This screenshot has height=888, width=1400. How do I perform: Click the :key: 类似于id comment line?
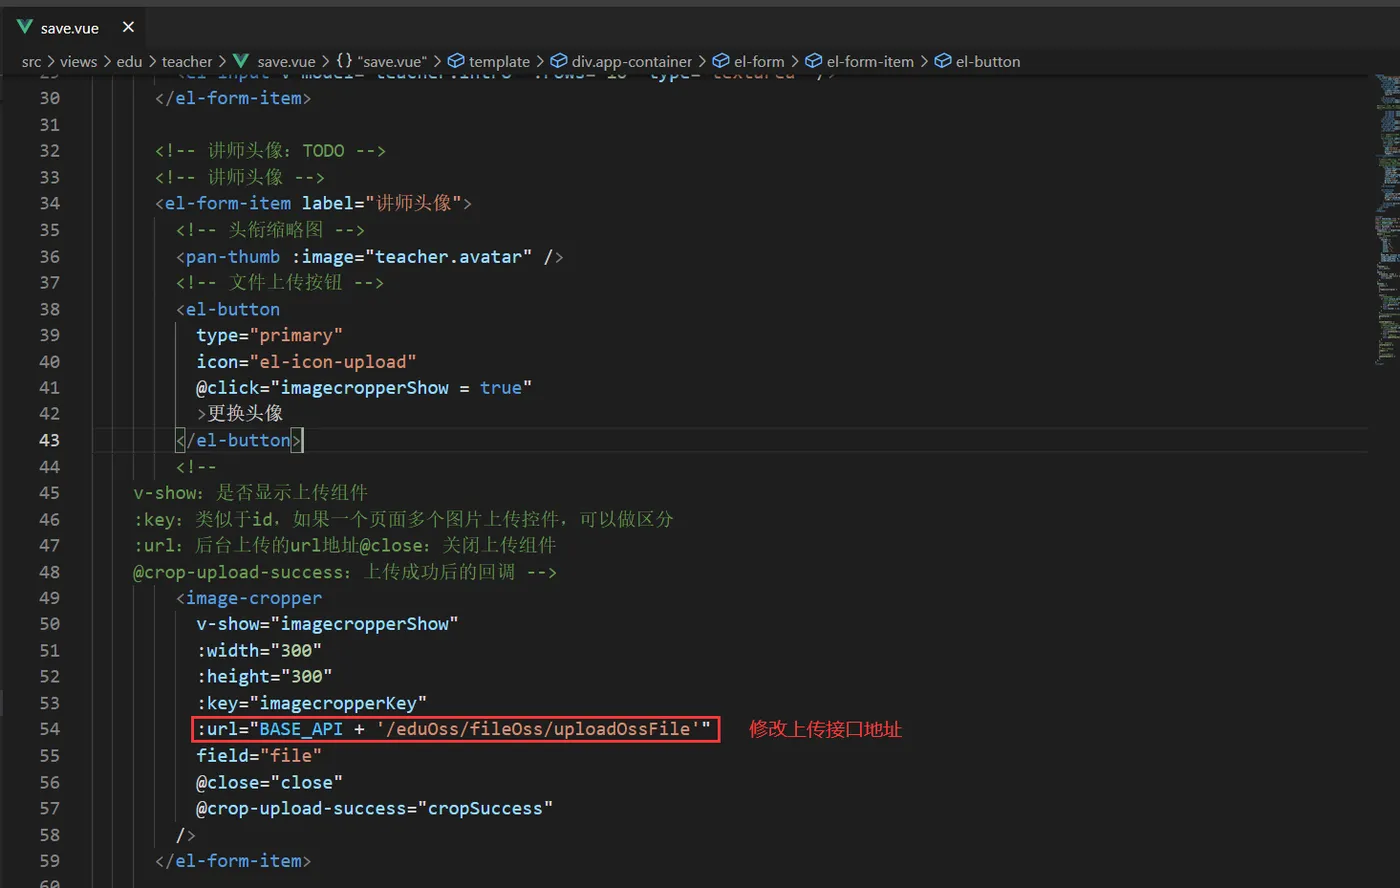click(403, 520)
